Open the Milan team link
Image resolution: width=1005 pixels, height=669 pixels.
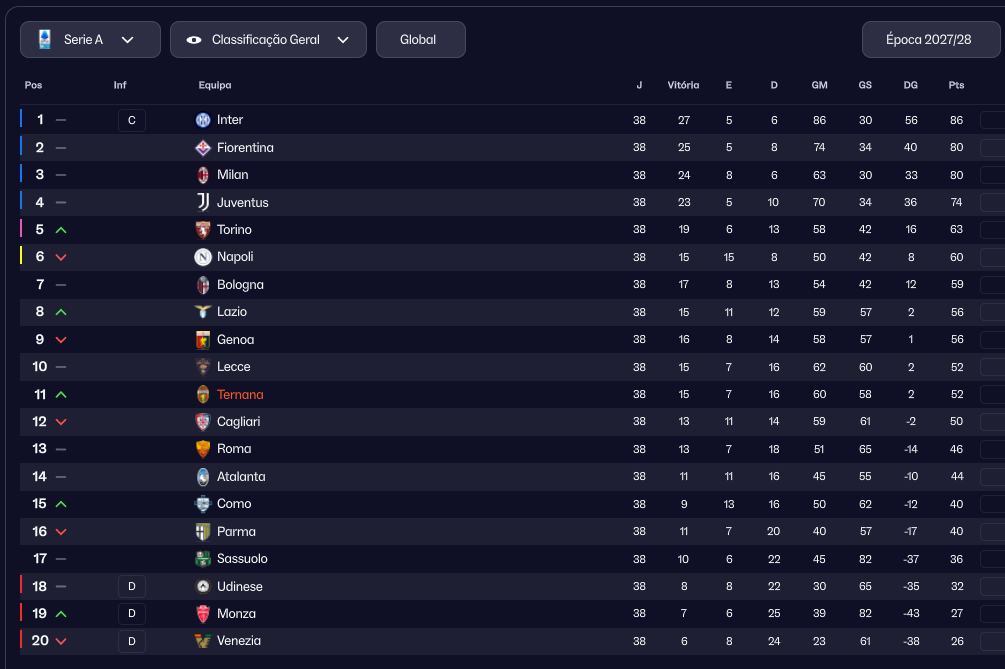(x=232, y=175)
